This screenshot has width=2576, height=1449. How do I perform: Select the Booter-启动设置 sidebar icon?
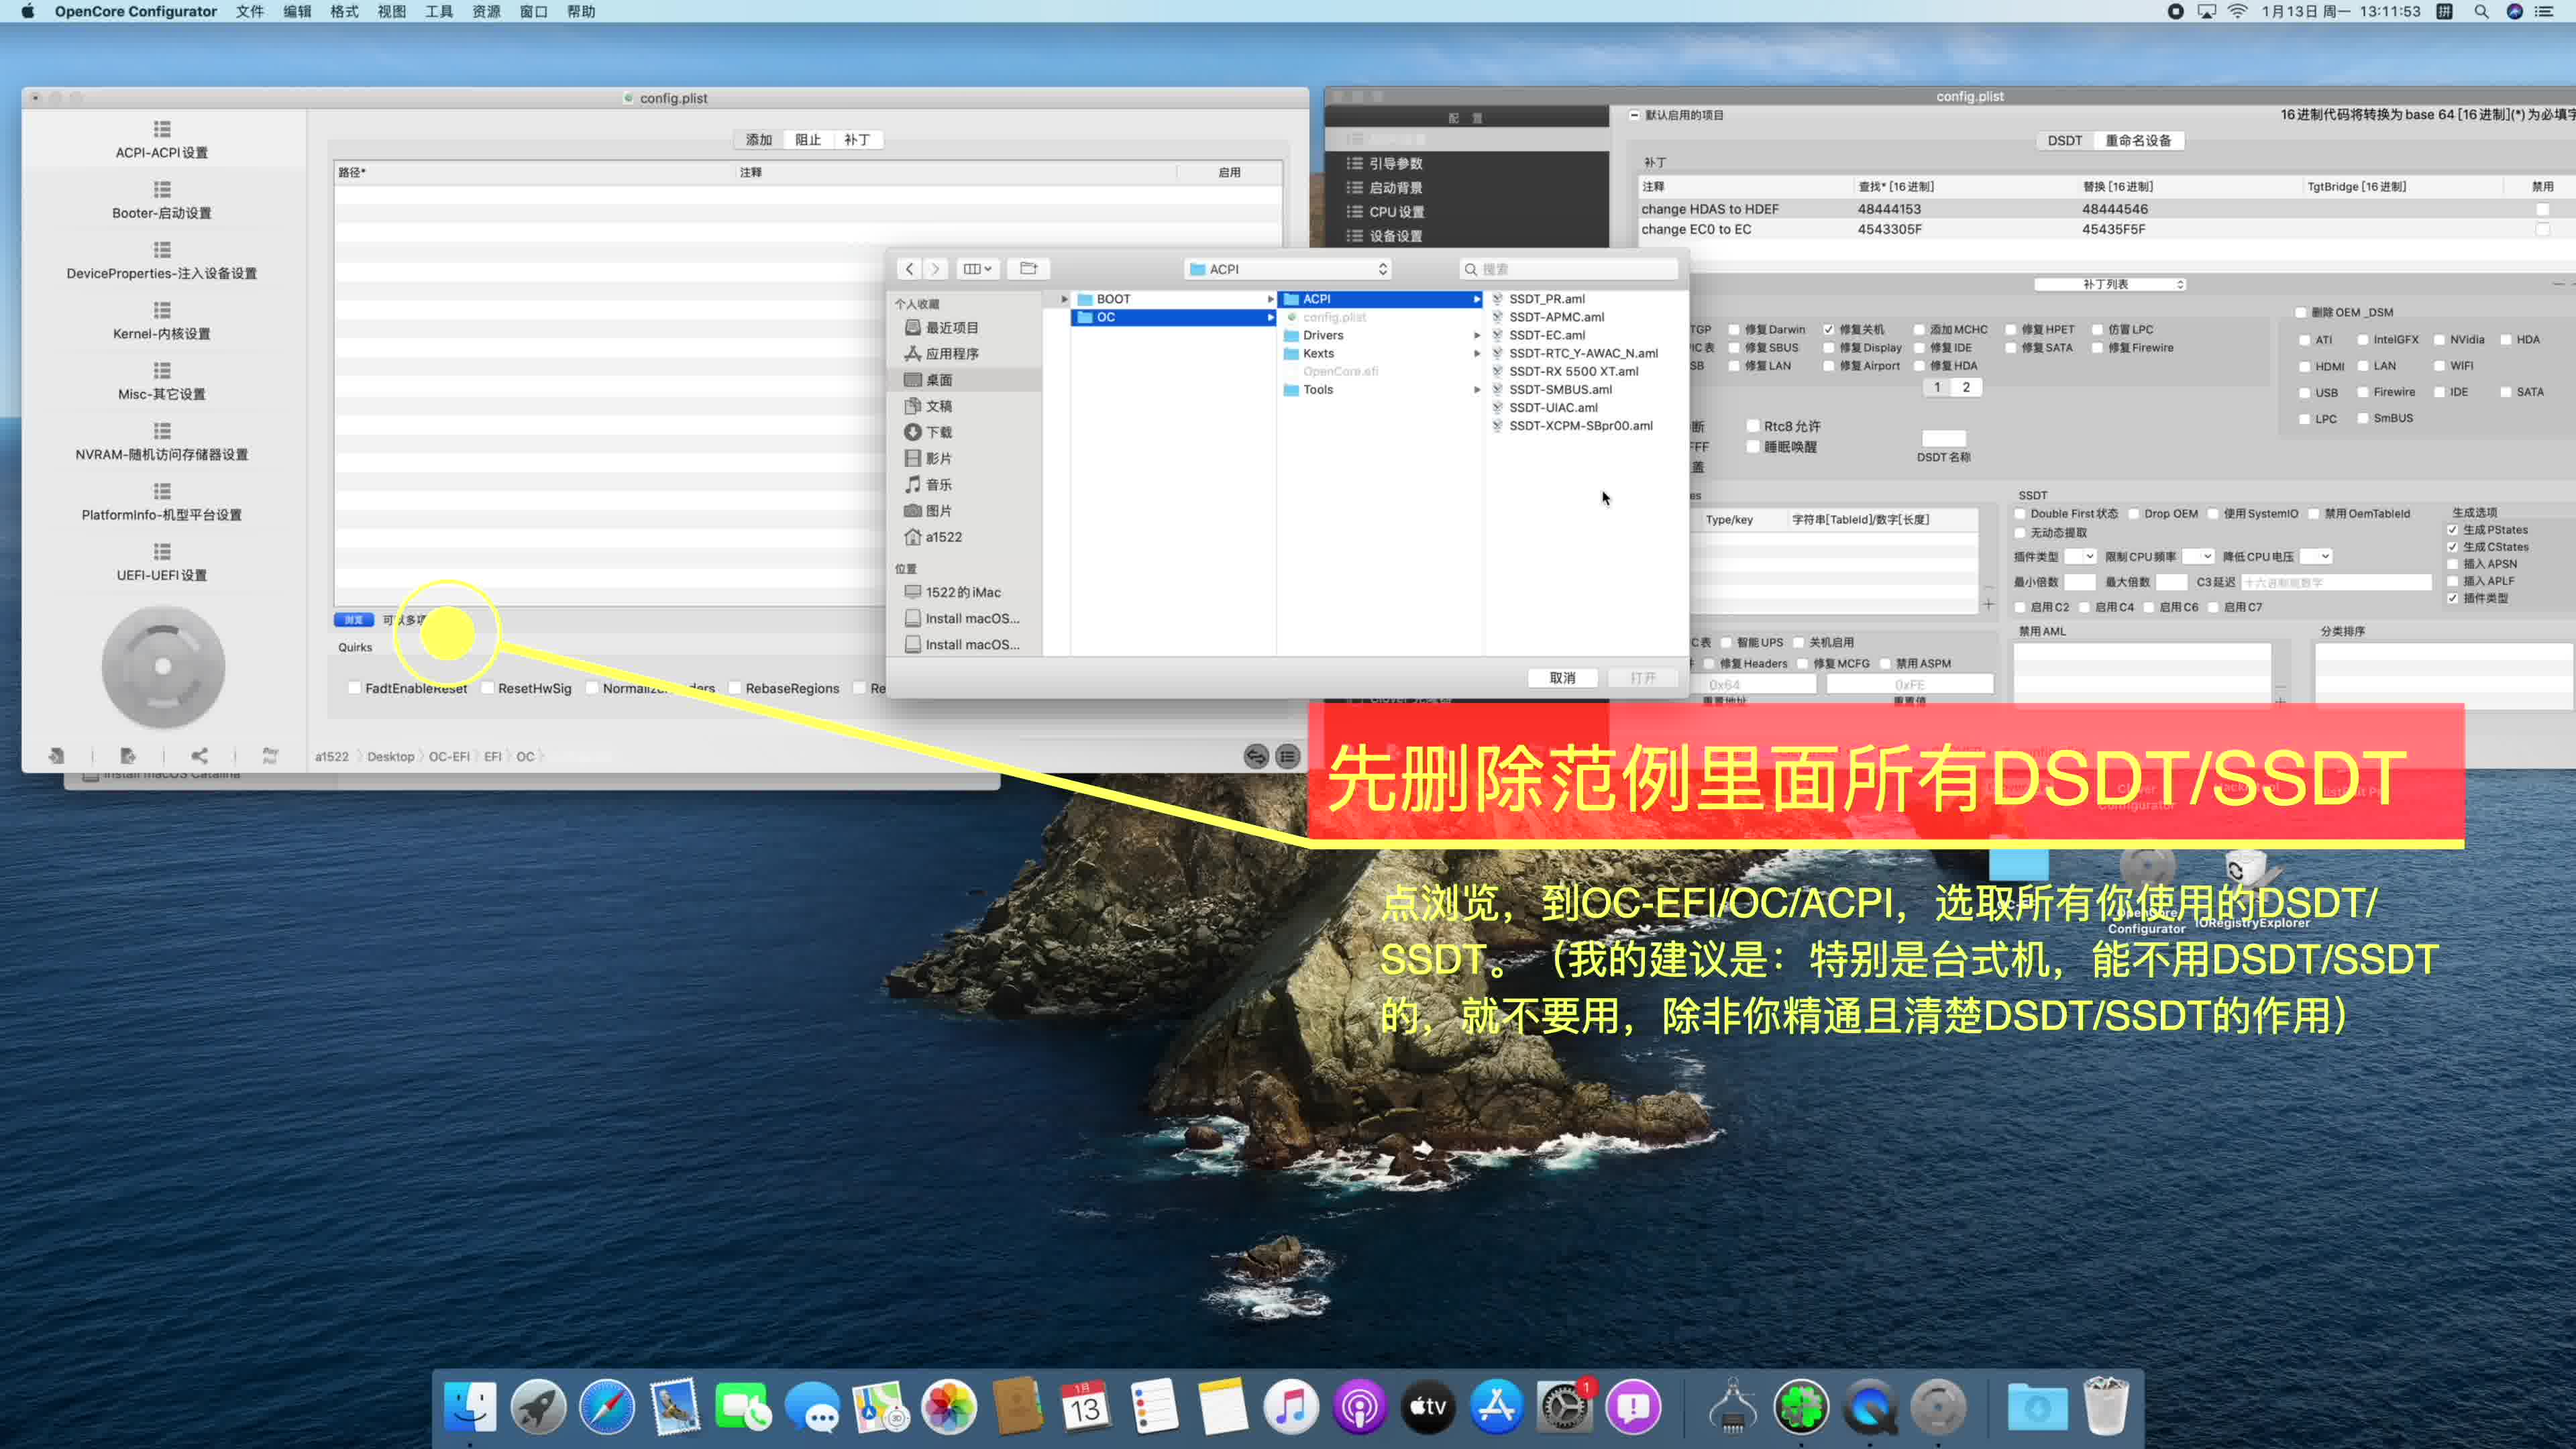[160, 200]
